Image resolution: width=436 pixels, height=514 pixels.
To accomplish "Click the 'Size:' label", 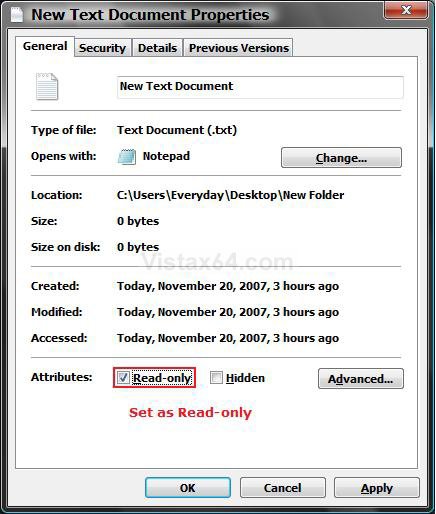I will click(x=44, y=221).
